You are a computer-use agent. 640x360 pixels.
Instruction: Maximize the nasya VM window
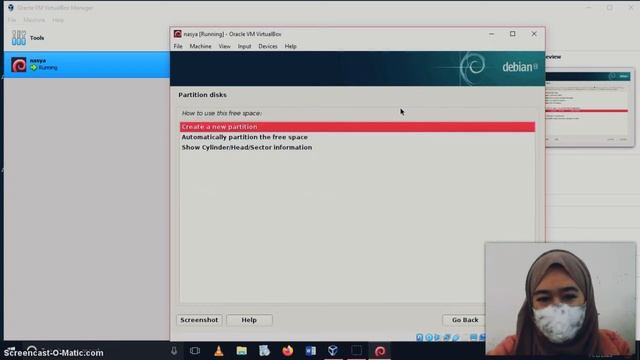coord(513,34)
